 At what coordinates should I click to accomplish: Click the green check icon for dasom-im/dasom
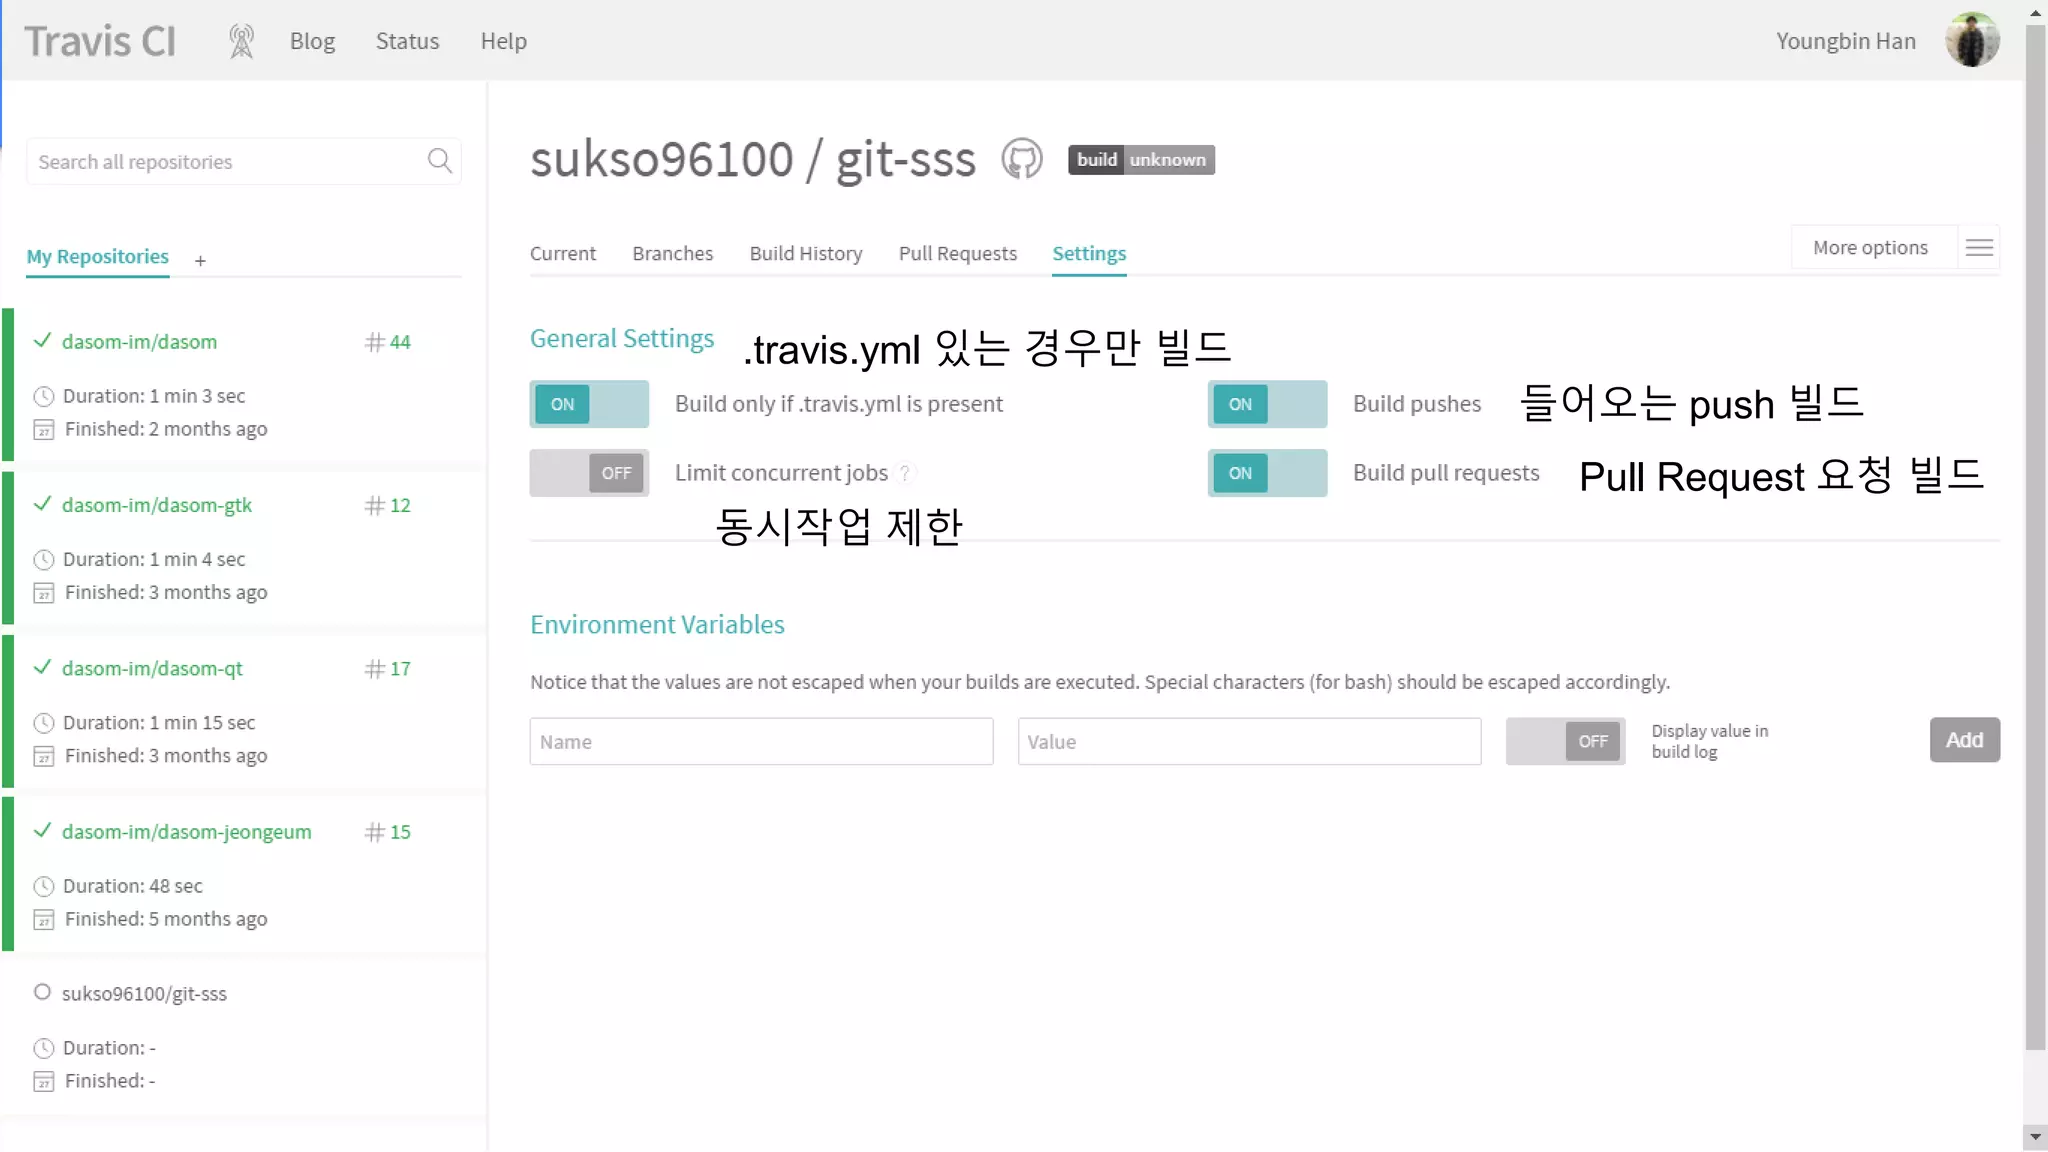42,340
